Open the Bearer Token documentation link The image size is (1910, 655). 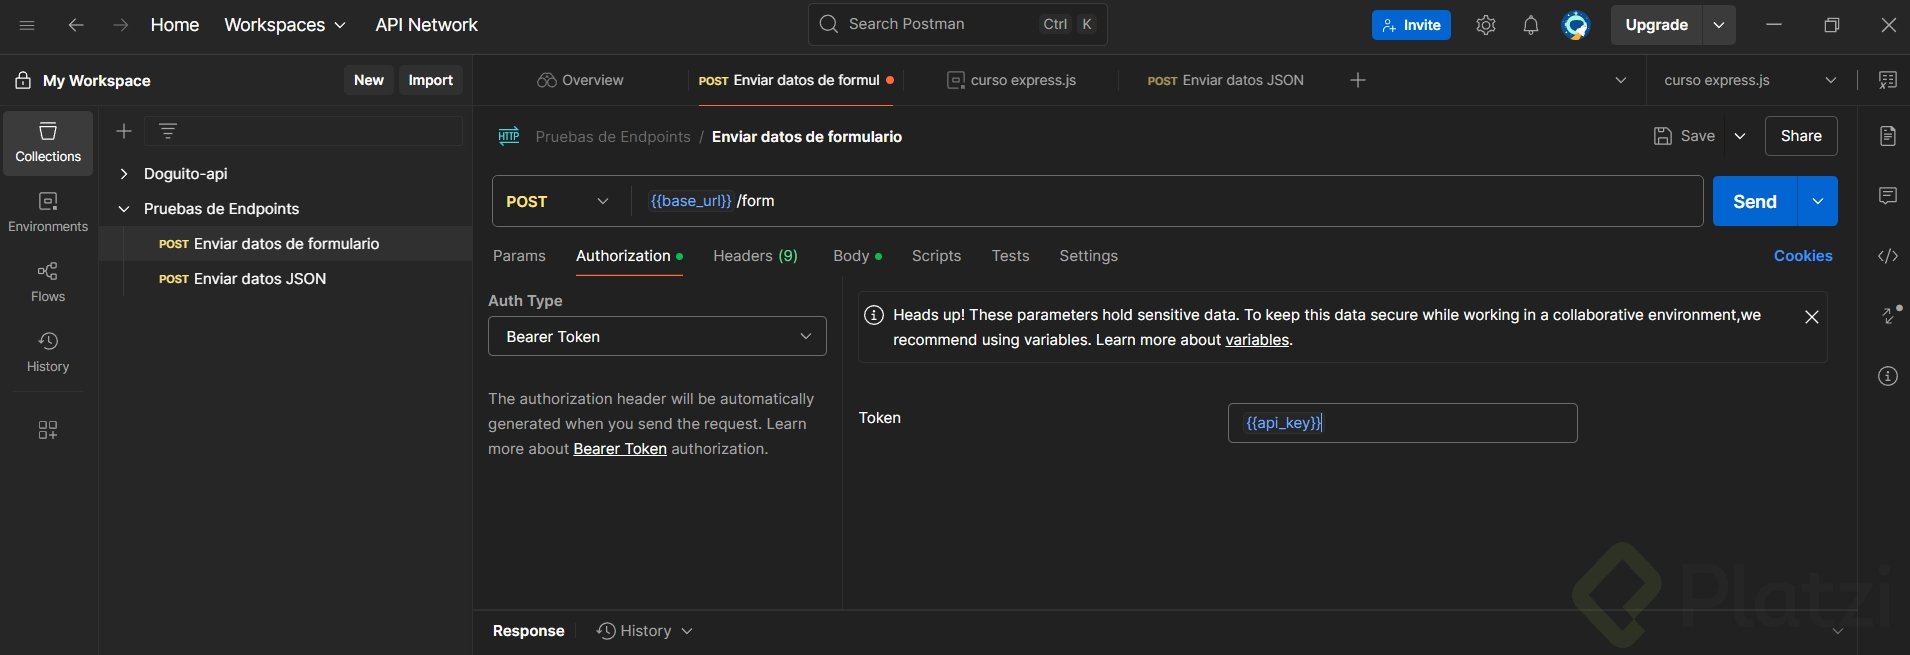click(620, 449)
